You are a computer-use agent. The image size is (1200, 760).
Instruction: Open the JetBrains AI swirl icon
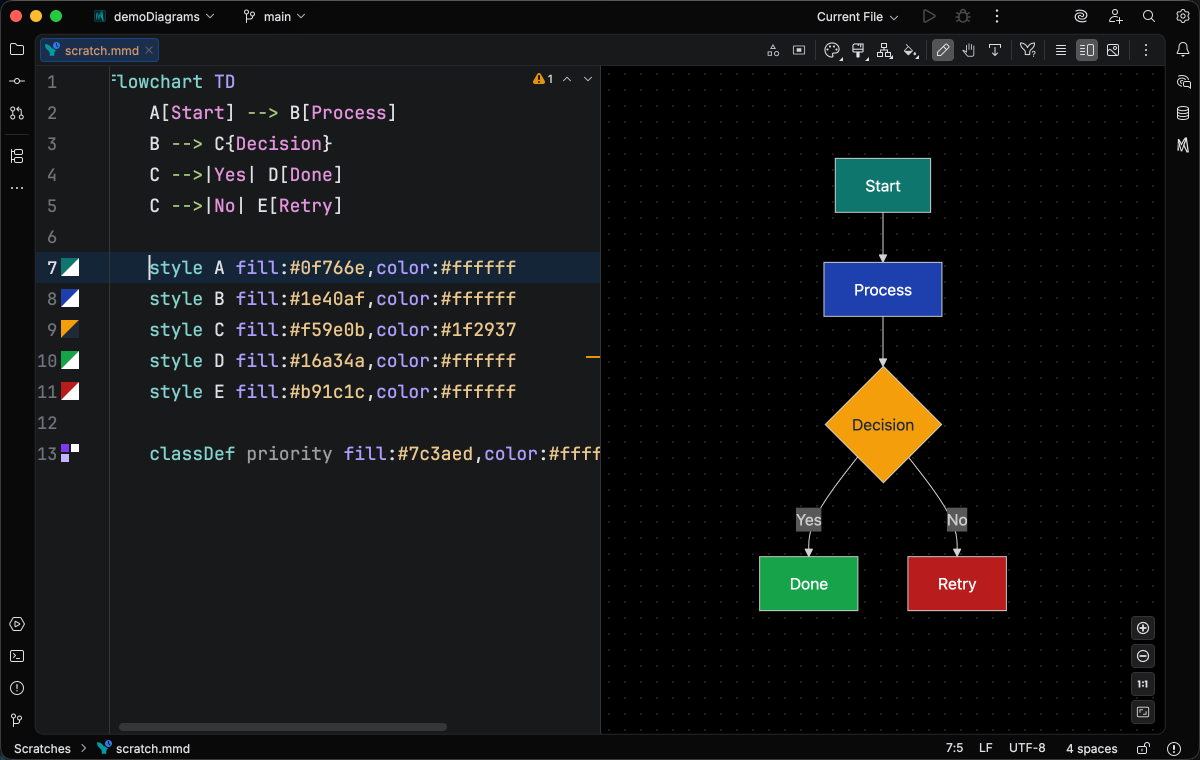coord(1081,16)
